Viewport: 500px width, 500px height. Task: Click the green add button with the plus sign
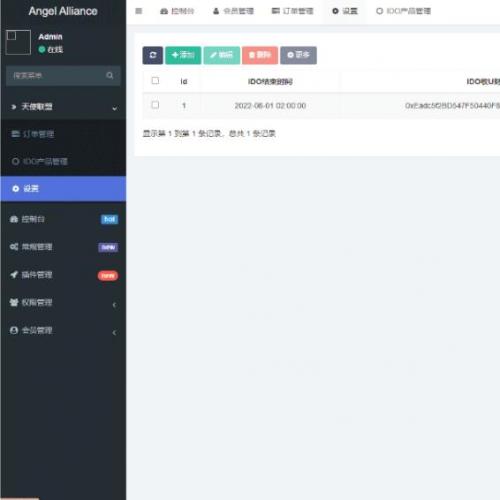(x=183, y=55)
